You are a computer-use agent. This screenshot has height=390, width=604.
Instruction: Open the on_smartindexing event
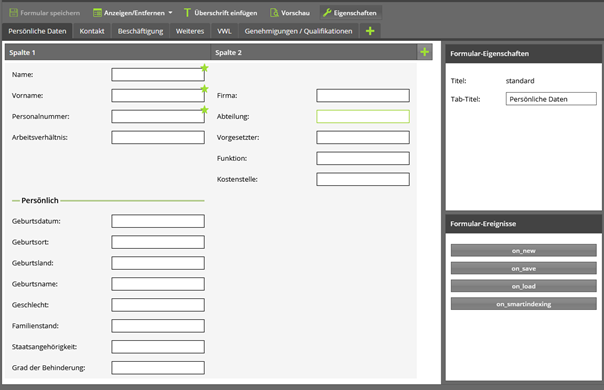[523, 304]
